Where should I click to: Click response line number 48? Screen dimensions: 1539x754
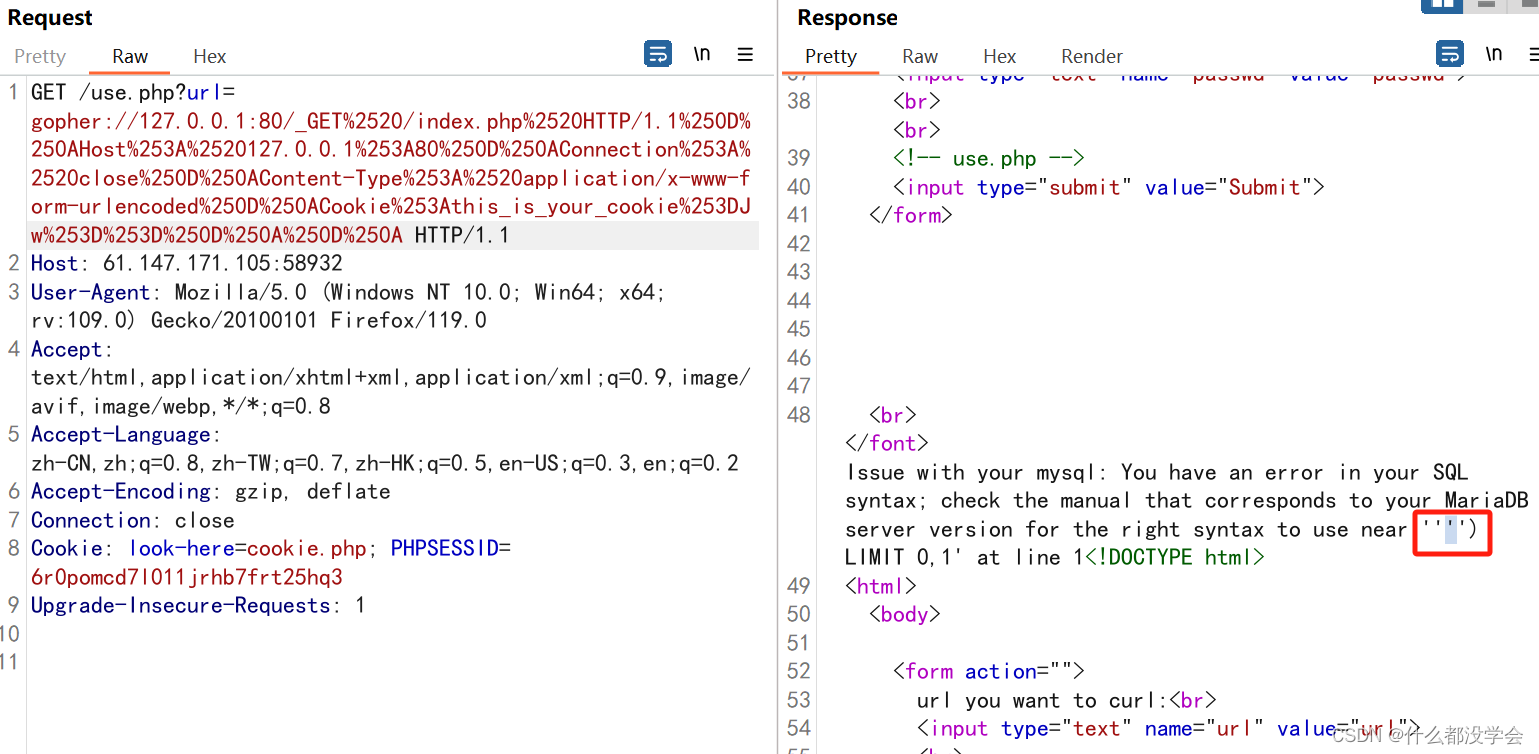(799, 415)
